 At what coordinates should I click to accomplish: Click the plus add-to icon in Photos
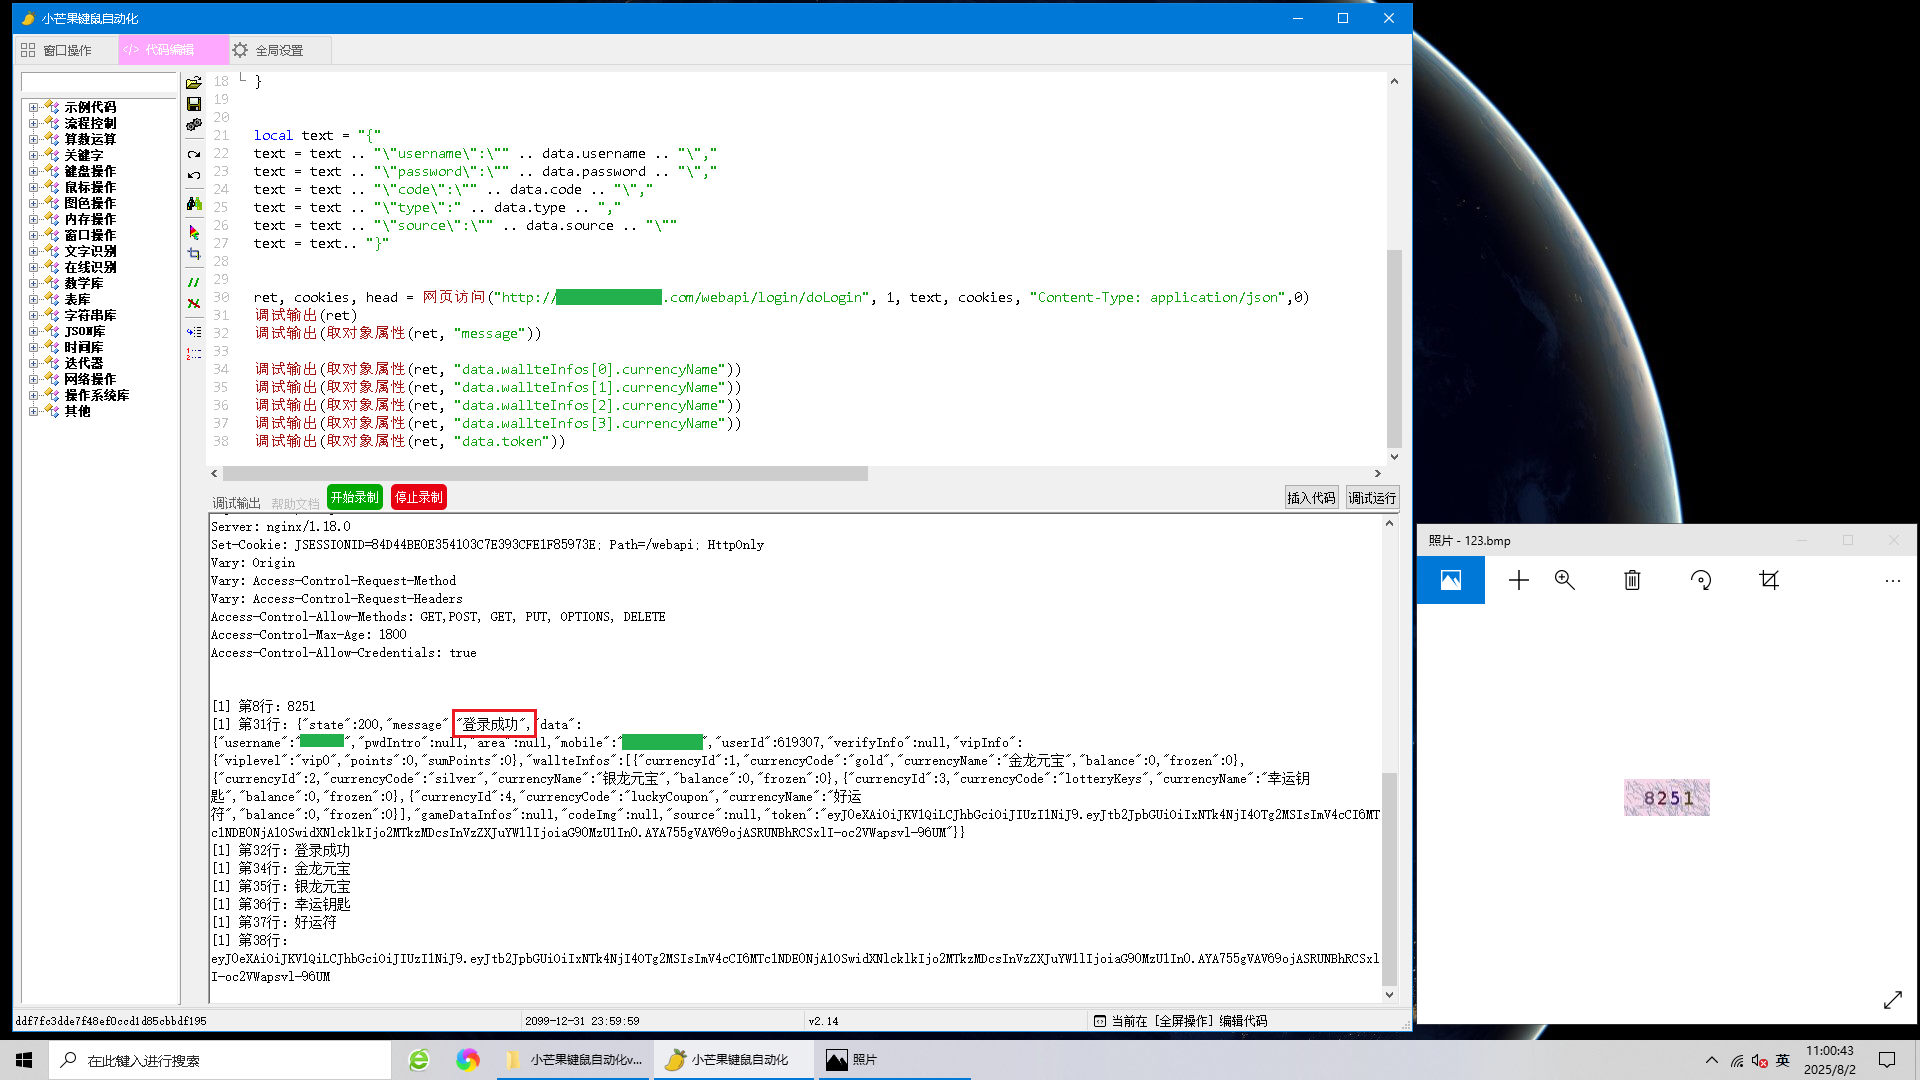[x=1519, y=580]
